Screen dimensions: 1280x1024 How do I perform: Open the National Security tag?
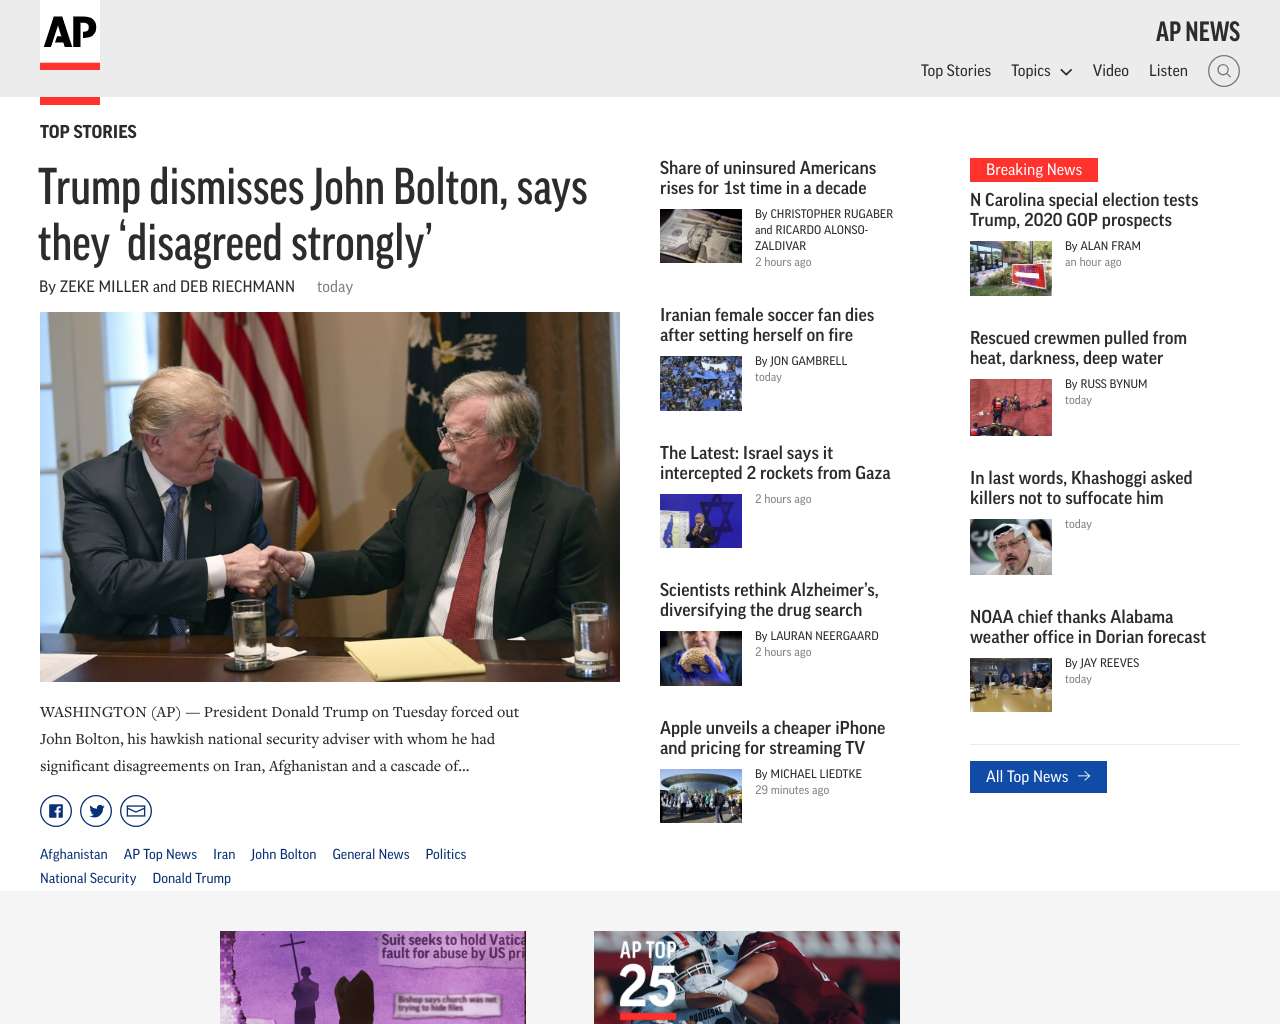pos(88,878)
